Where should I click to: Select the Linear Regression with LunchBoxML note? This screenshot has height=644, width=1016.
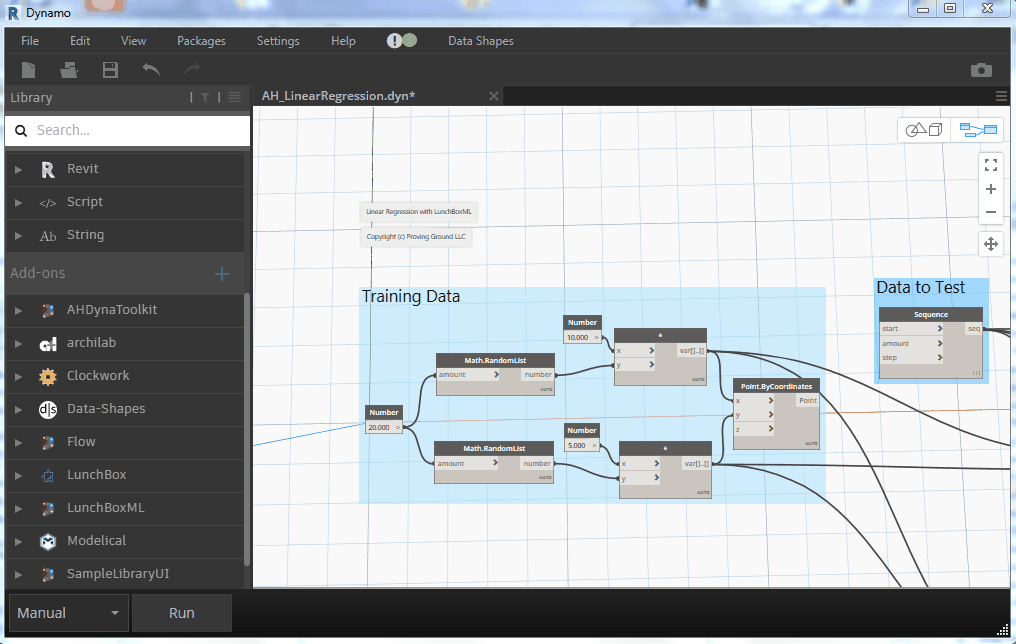419,212
